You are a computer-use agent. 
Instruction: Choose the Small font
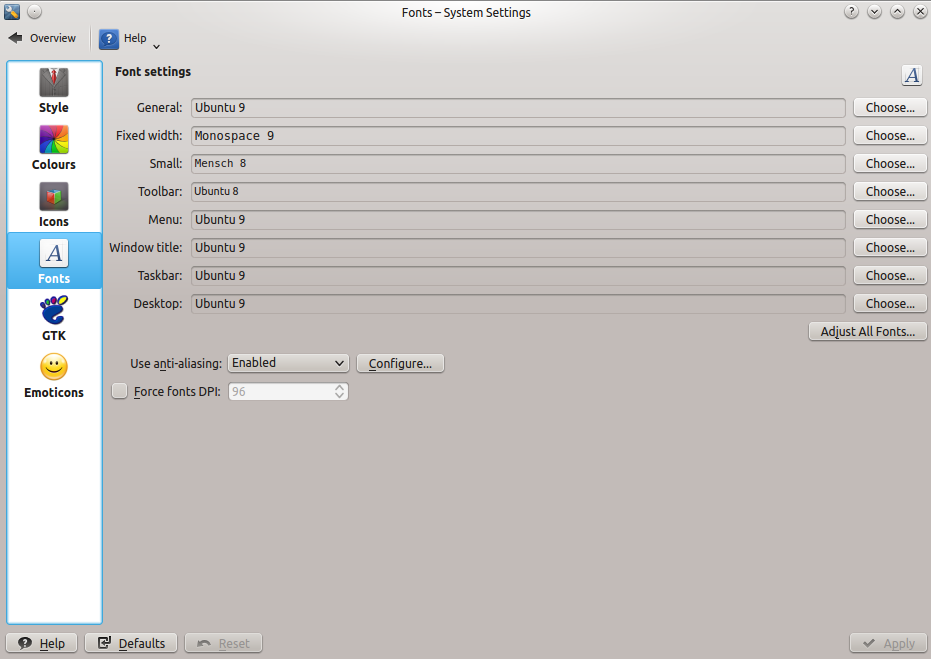click(x=889, y=163)
